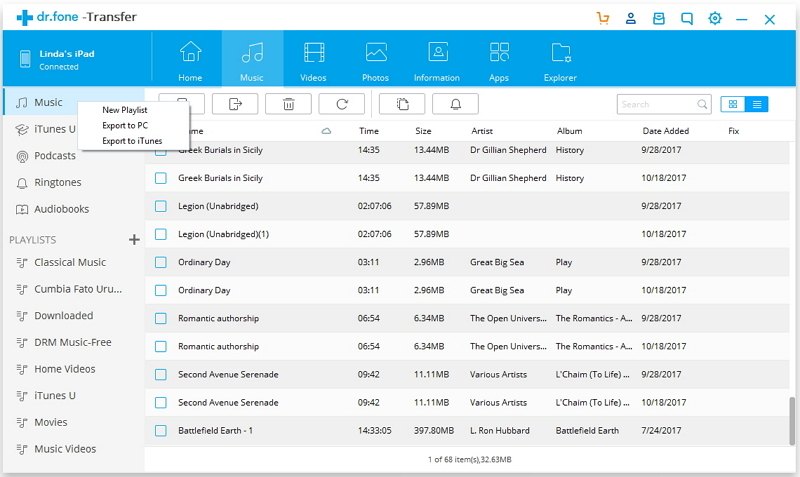Select the 397.80MB size cell
This screenshot has width=800, height=477.
point(434,431)
